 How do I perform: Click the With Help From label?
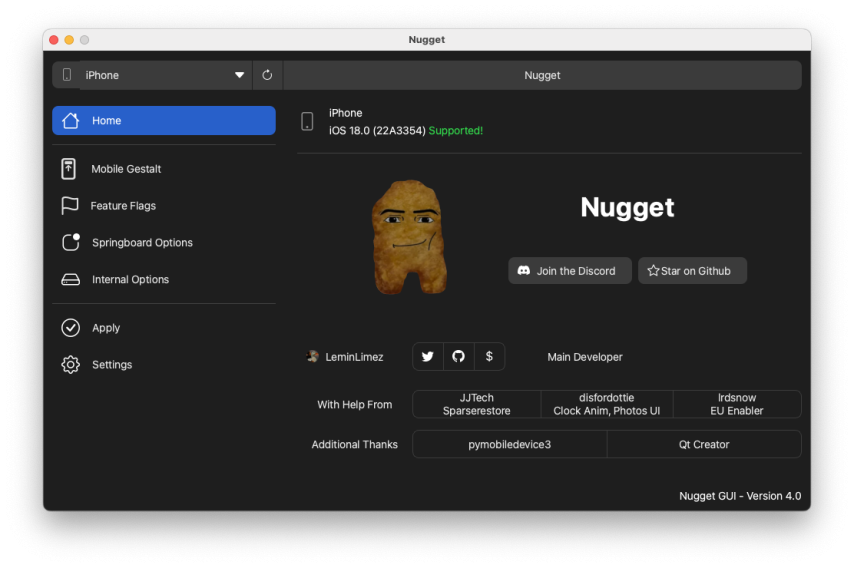click(x=355, y=405)
